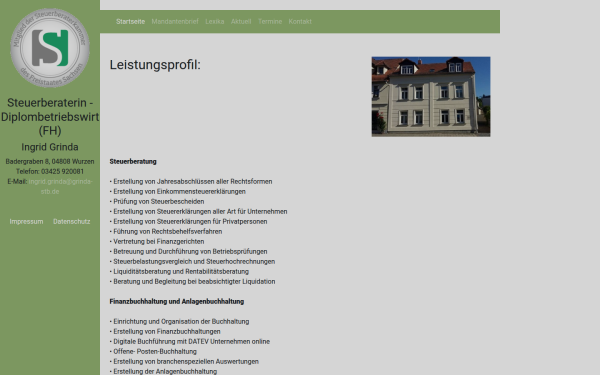Open the Datenschutz link
The image size is (600, 375).
(x=72, y=222)
